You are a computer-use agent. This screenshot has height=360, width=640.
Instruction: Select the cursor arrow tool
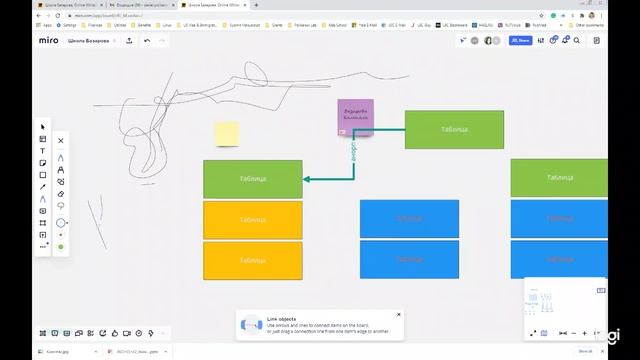click(x=43, y=127)
